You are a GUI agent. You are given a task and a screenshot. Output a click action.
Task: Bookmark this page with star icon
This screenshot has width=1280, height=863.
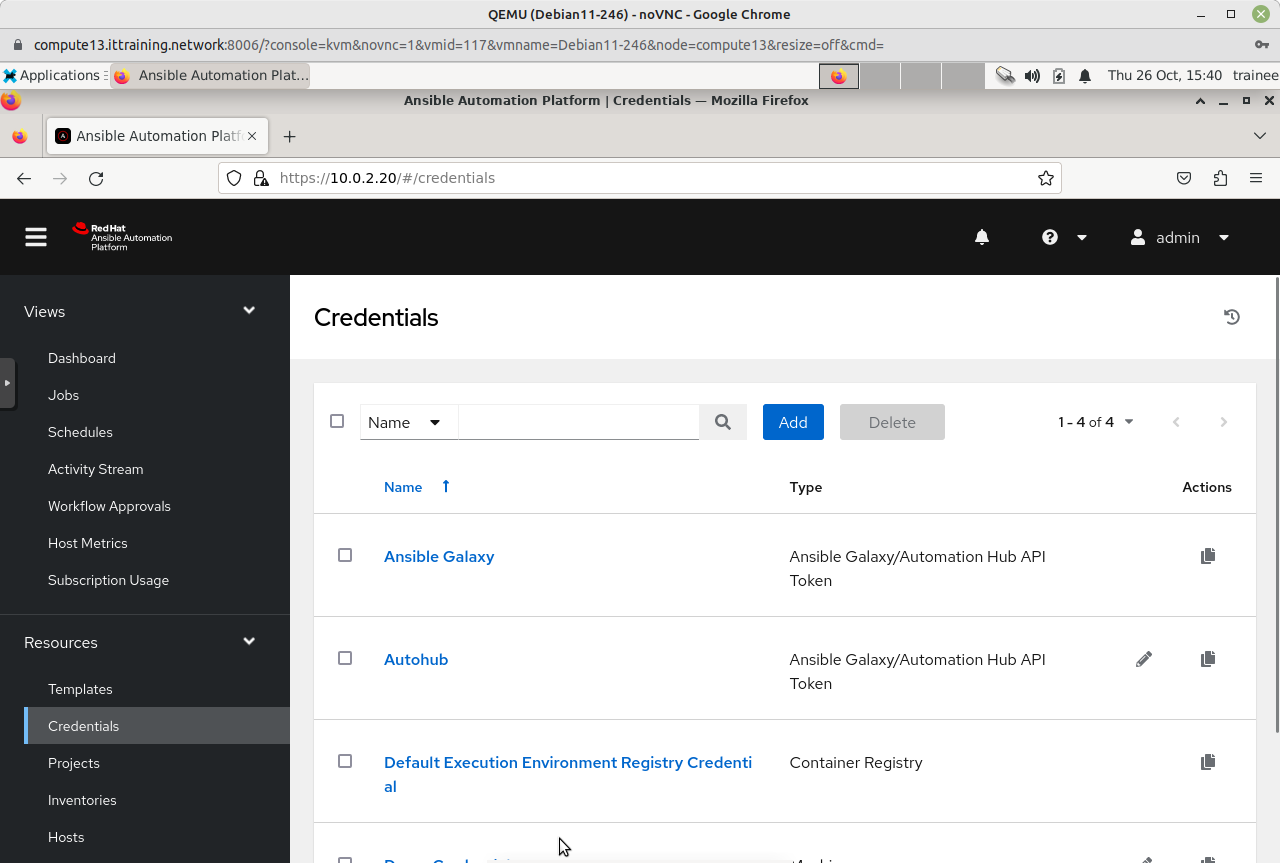(1046, 178)
